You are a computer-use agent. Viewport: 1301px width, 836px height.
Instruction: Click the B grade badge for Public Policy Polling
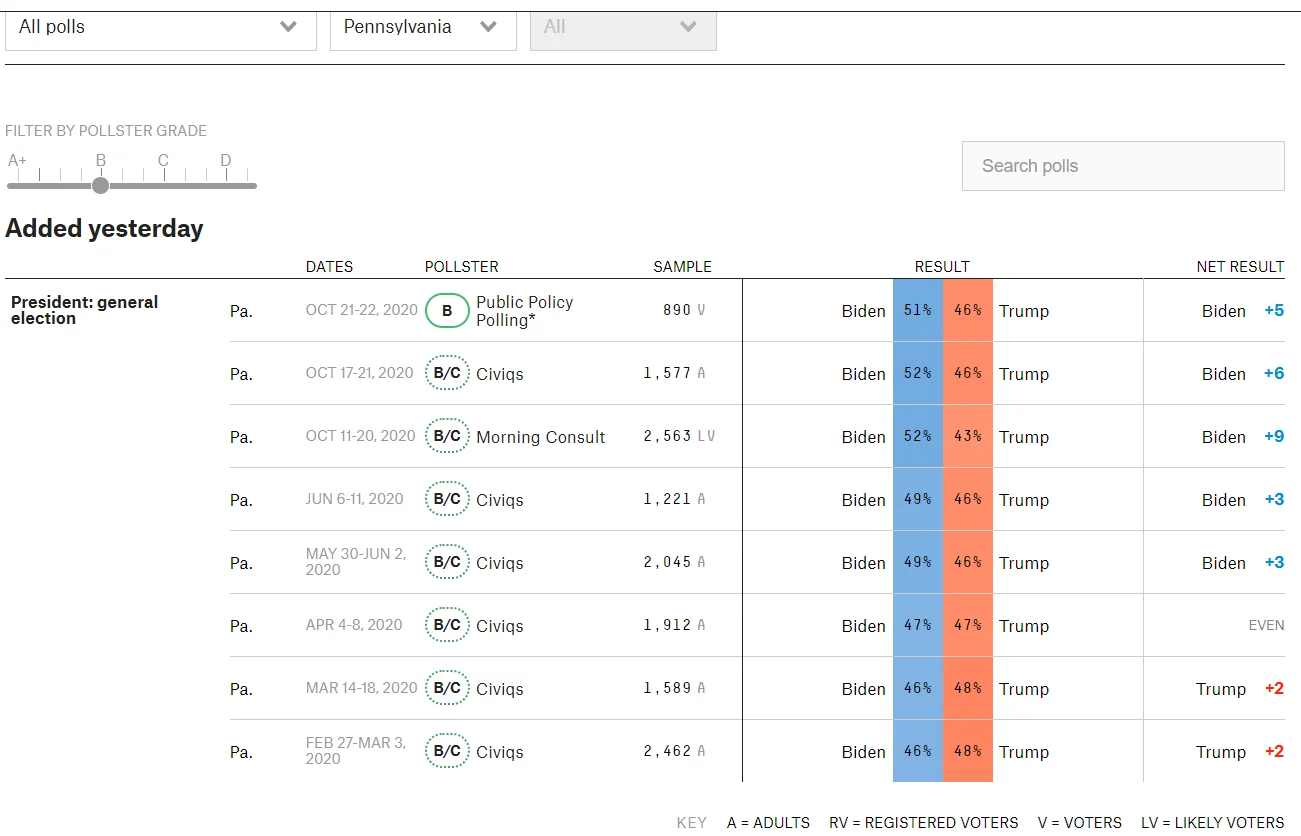(x=447, y=311)
